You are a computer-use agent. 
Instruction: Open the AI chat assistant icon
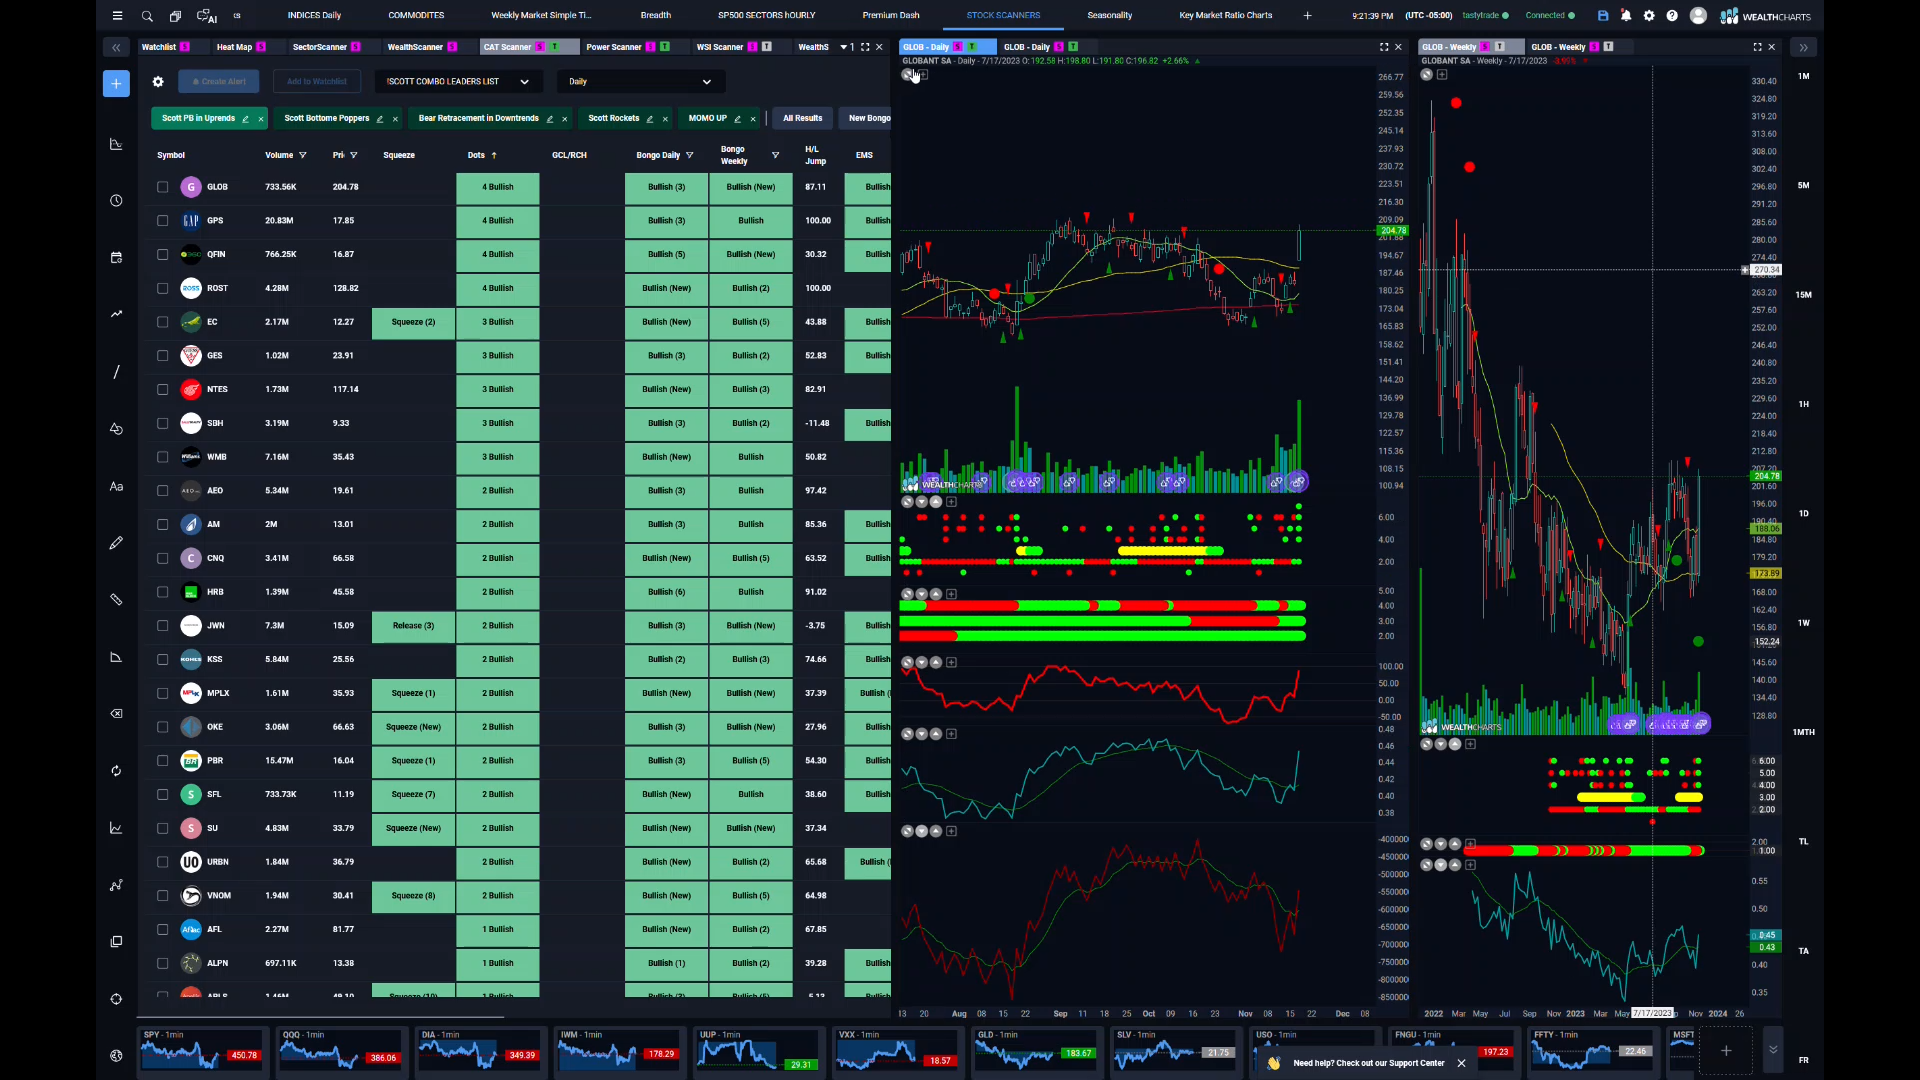tap(207, 16)
